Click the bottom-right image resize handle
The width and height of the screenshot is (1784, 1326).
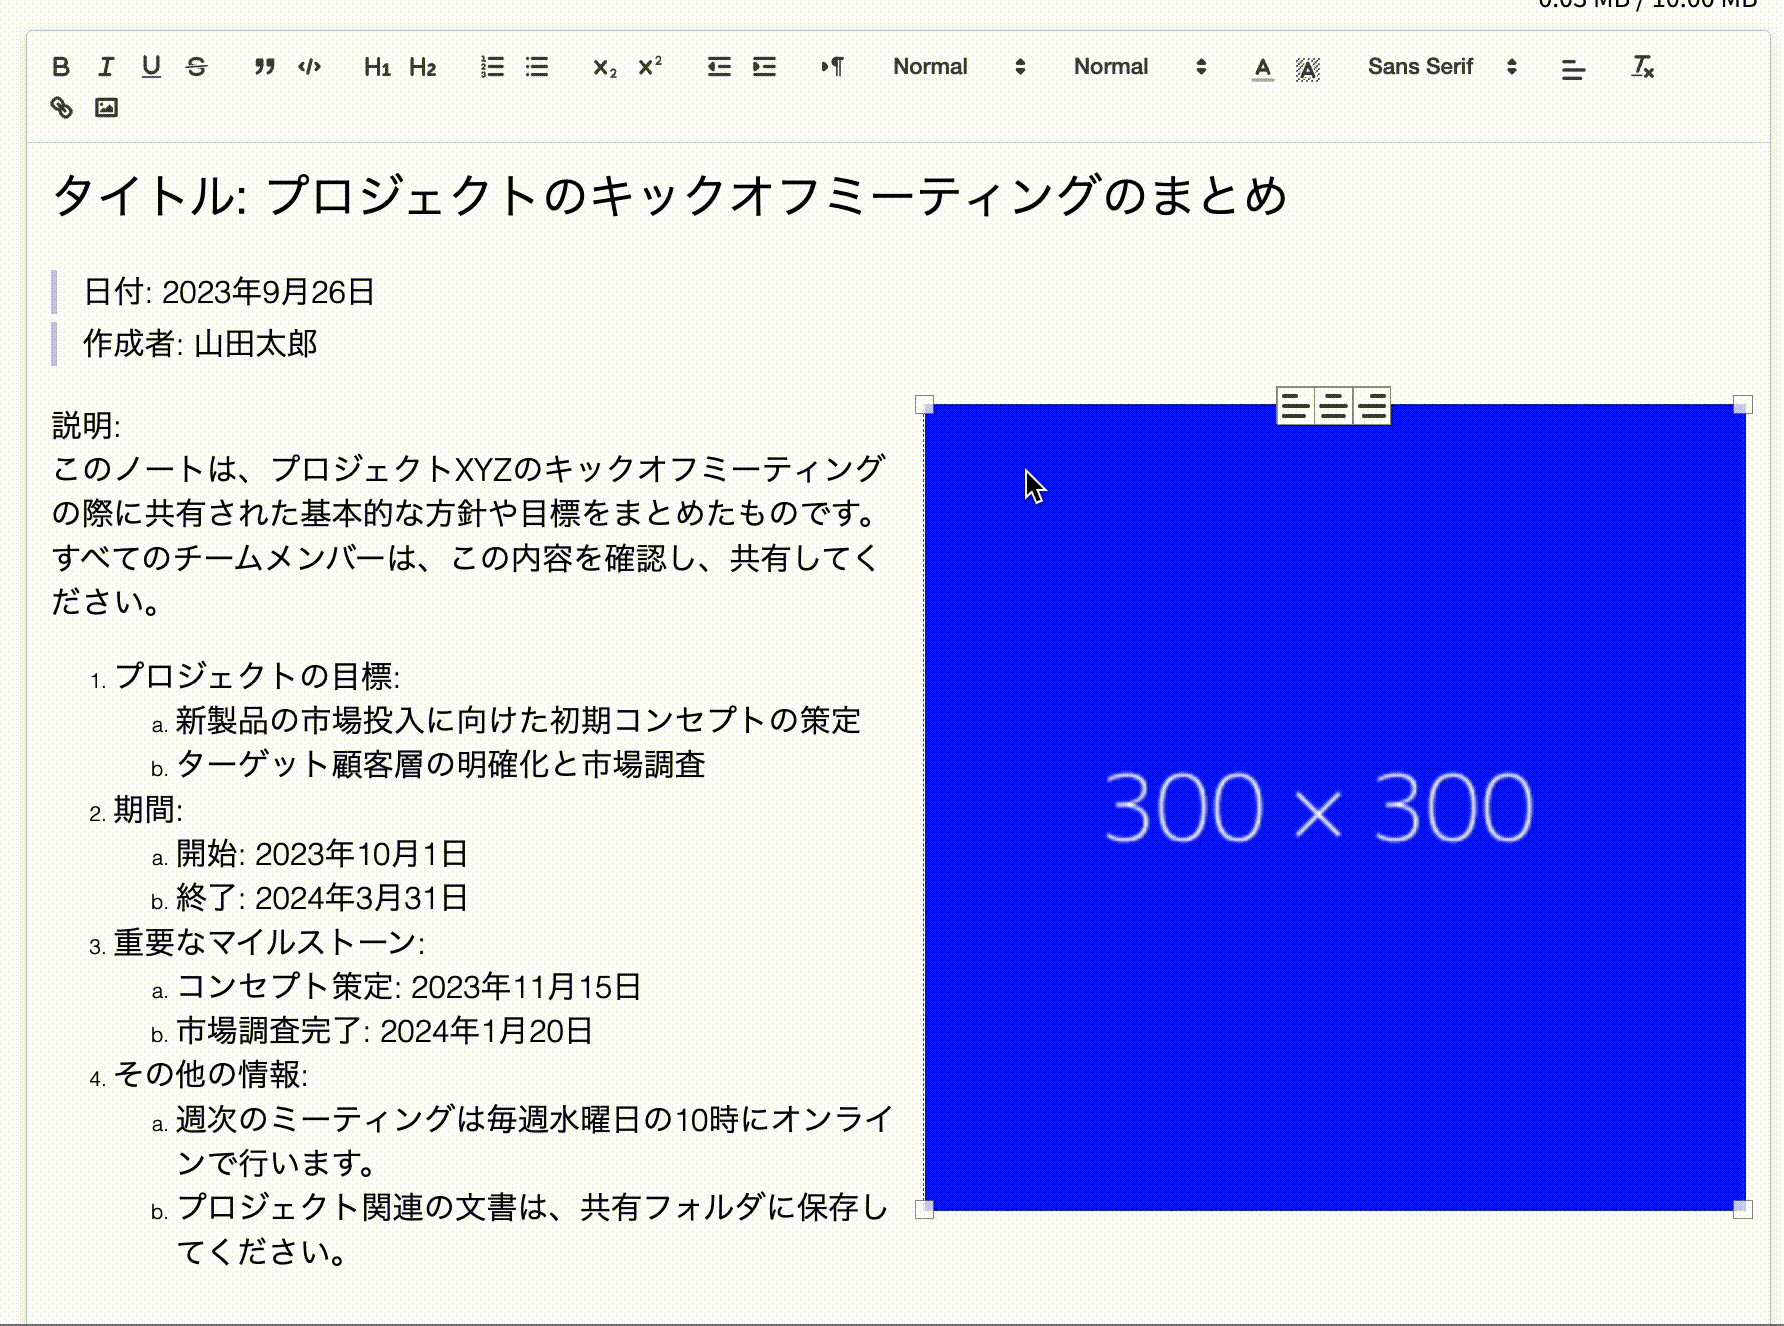tap(1743, 1209)
